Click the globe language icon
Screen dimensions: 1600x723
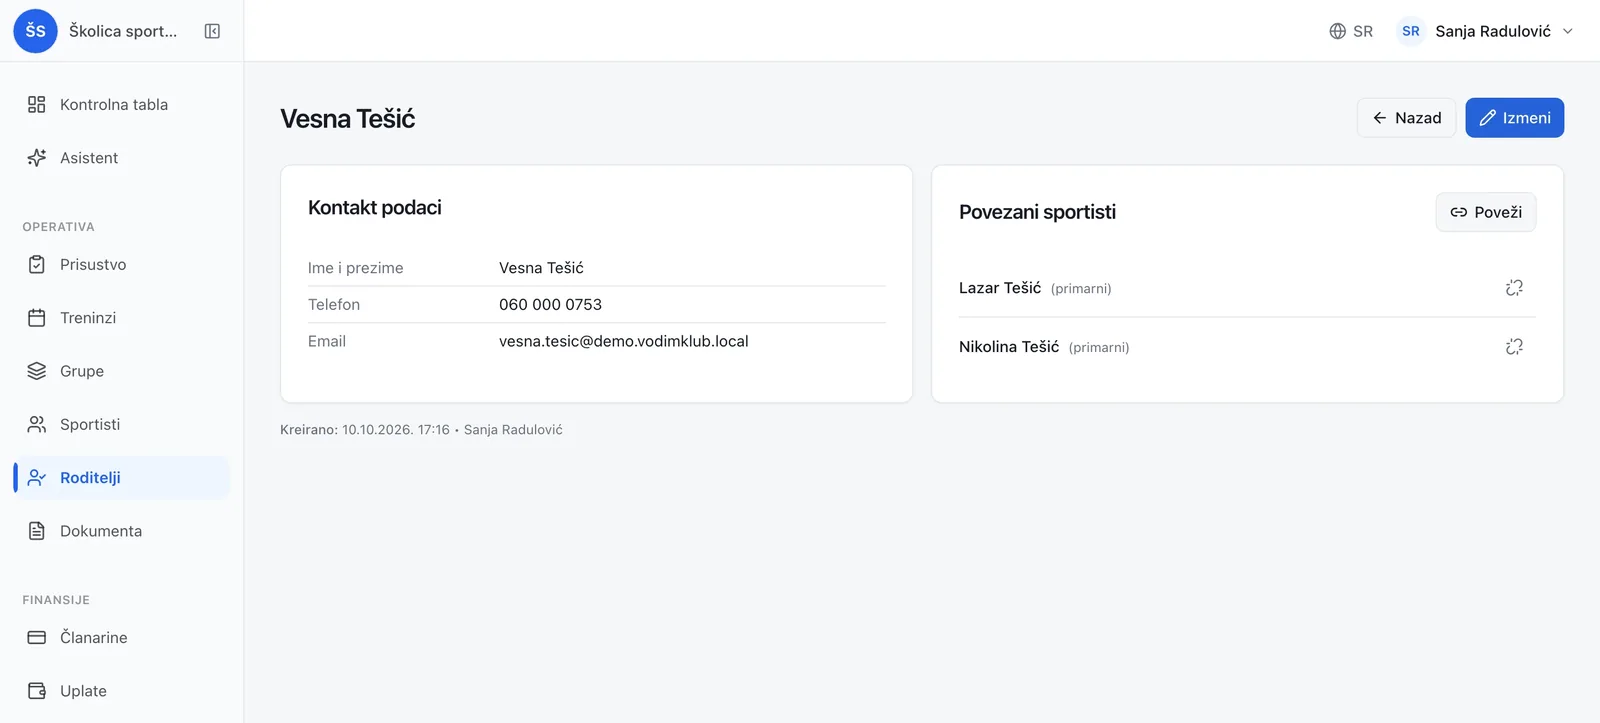[x=1337, y=31]
